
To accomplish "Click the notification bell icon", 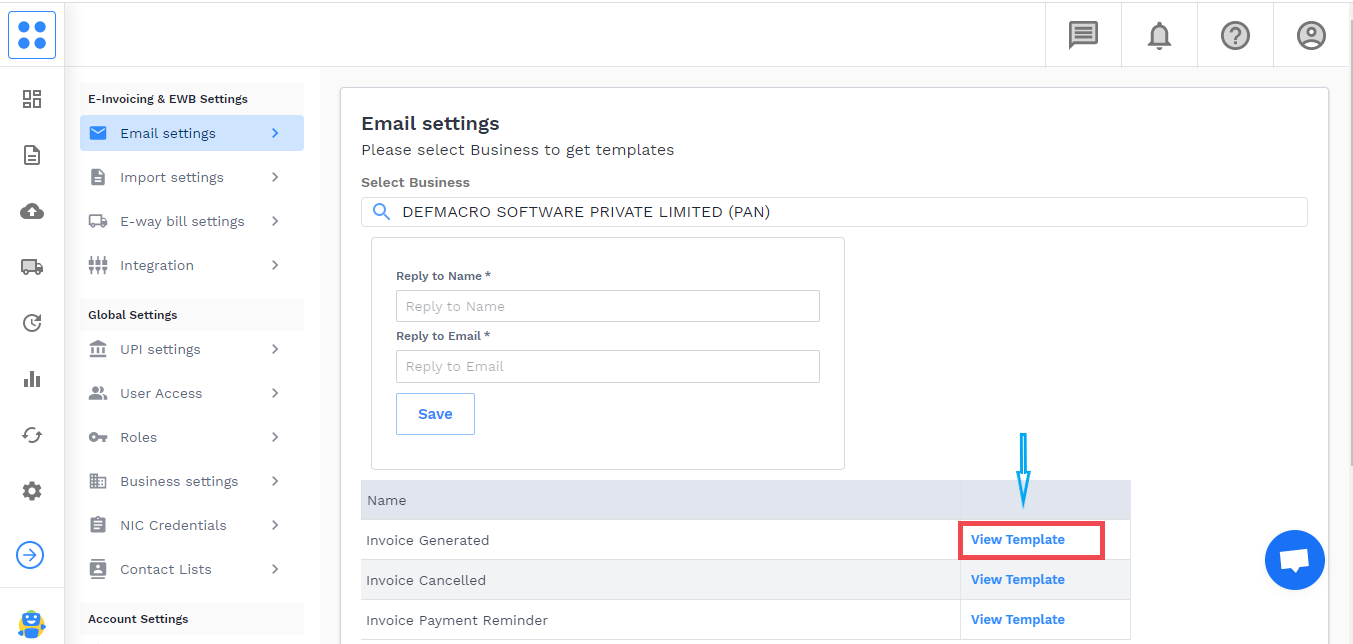I will coord(1159,36).
